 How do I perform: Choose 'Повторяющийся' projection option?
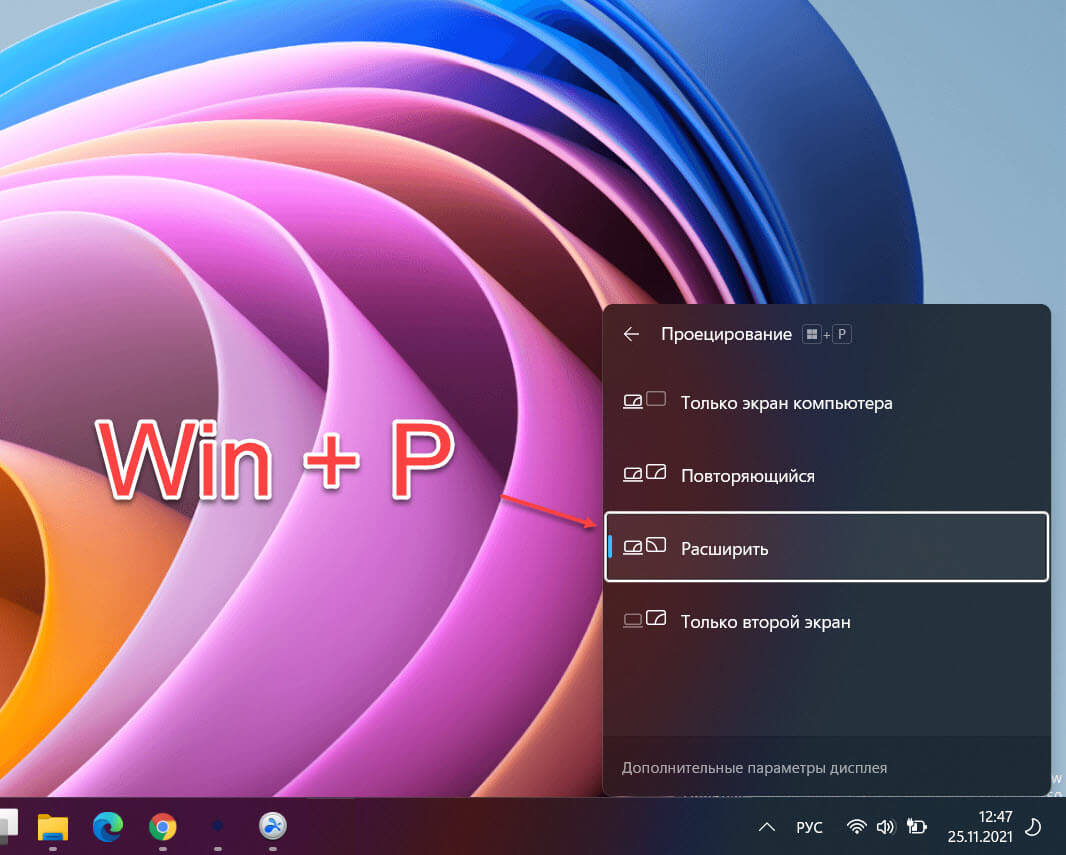(826, 476)
